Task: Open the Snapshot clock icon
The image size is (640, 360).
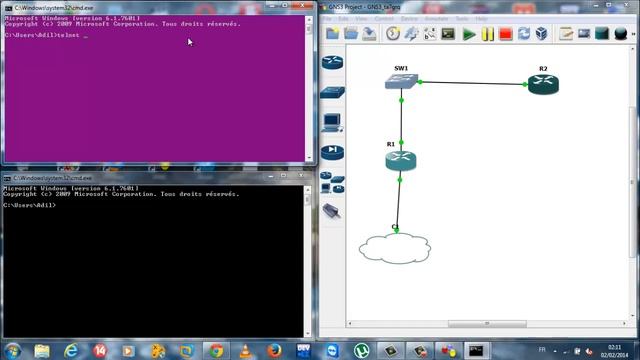Action: tap(393, 33)
